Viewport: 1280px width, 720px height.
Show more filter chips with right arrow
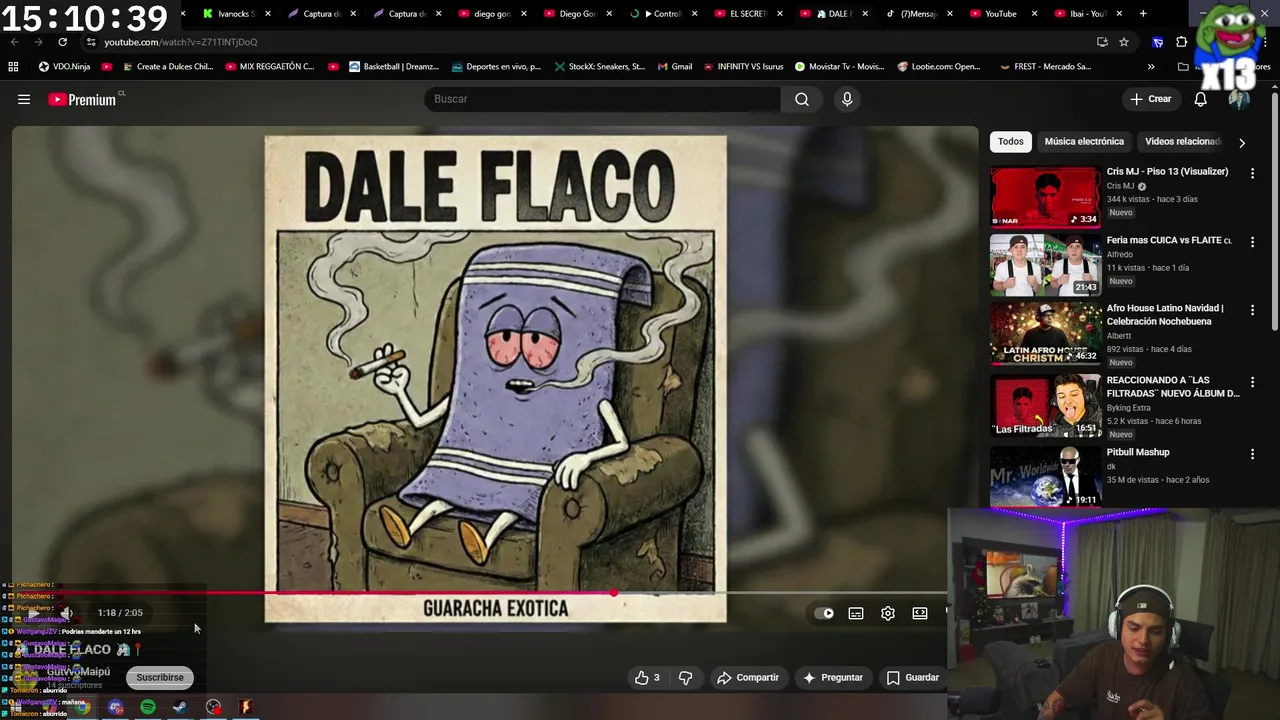1242,142
